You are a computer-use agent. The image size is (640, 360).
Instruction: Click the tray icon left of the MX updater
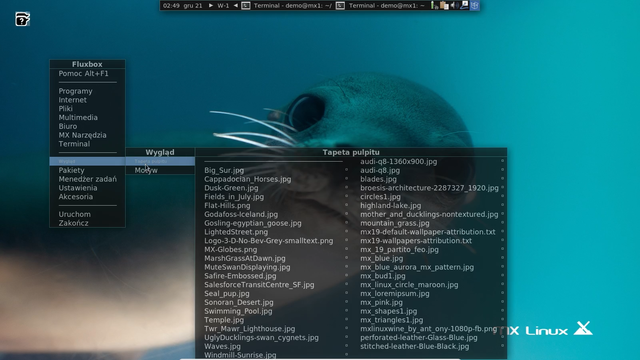click(464, 6)
